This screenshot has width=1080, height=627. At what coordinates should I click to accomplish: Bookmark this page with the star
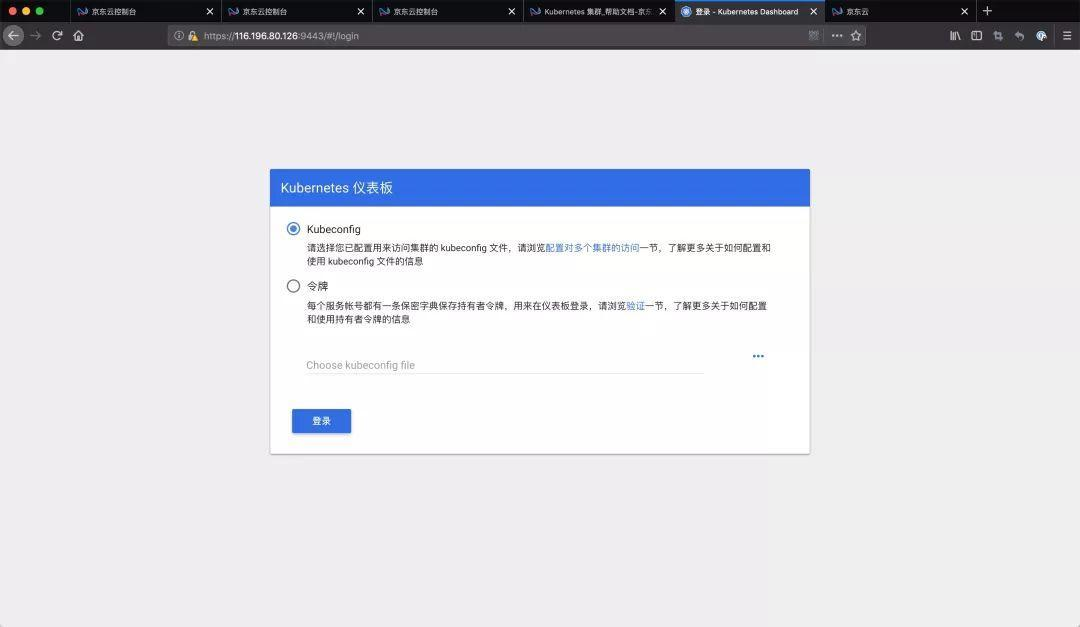coord(856,36)
